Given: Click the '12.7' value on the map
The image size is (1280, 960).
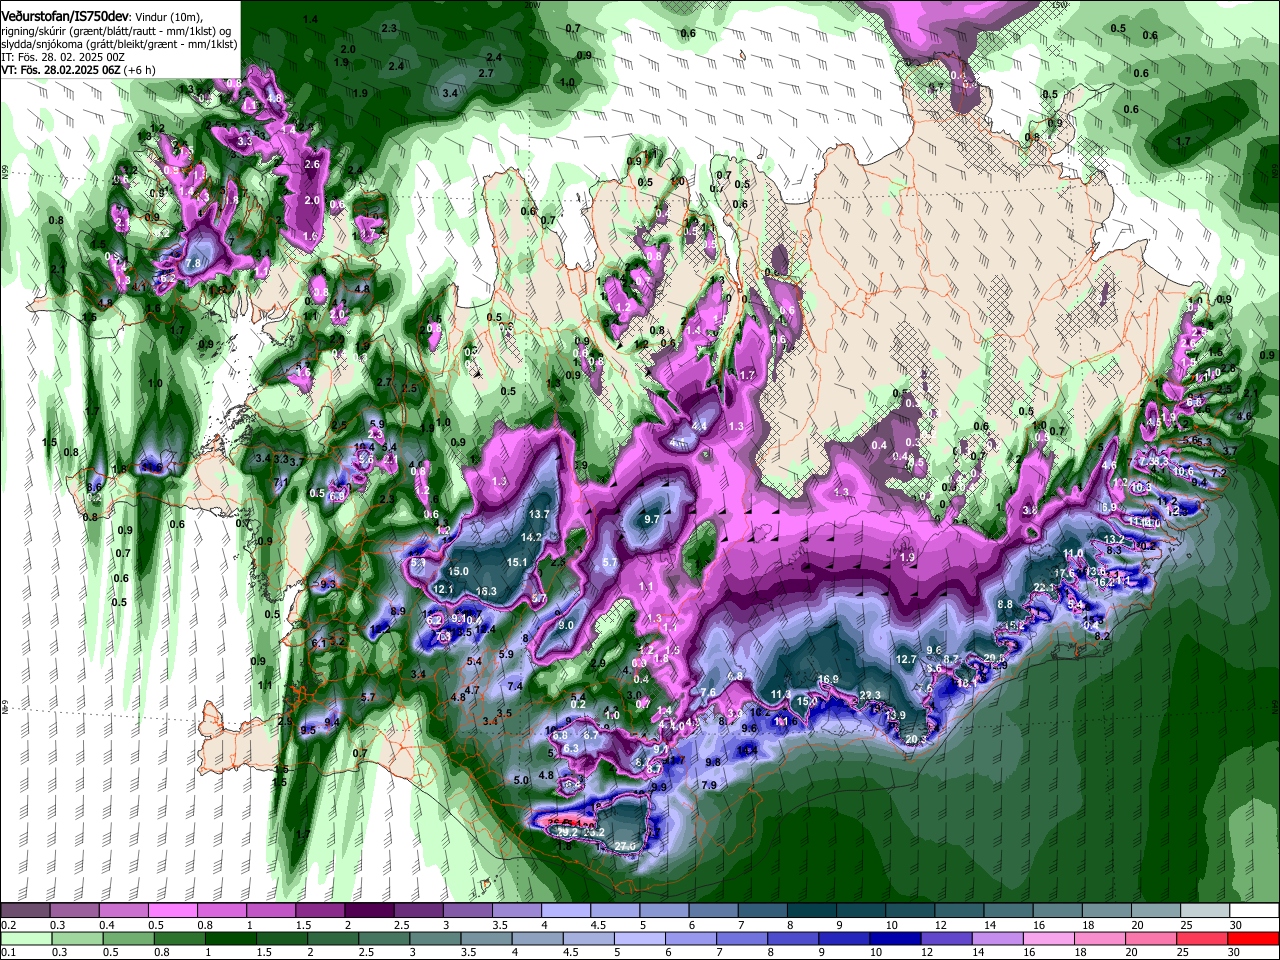Looking at the screenshot, I should [x=906, y=659].
